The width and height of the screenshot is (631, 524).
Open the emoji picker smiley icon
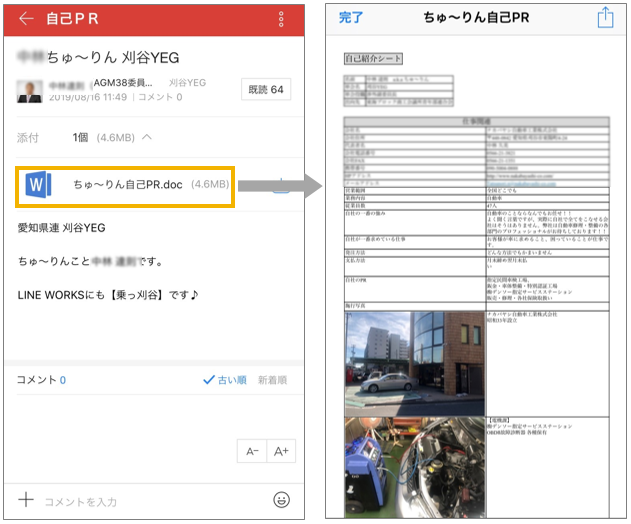[x=281, y=500]
